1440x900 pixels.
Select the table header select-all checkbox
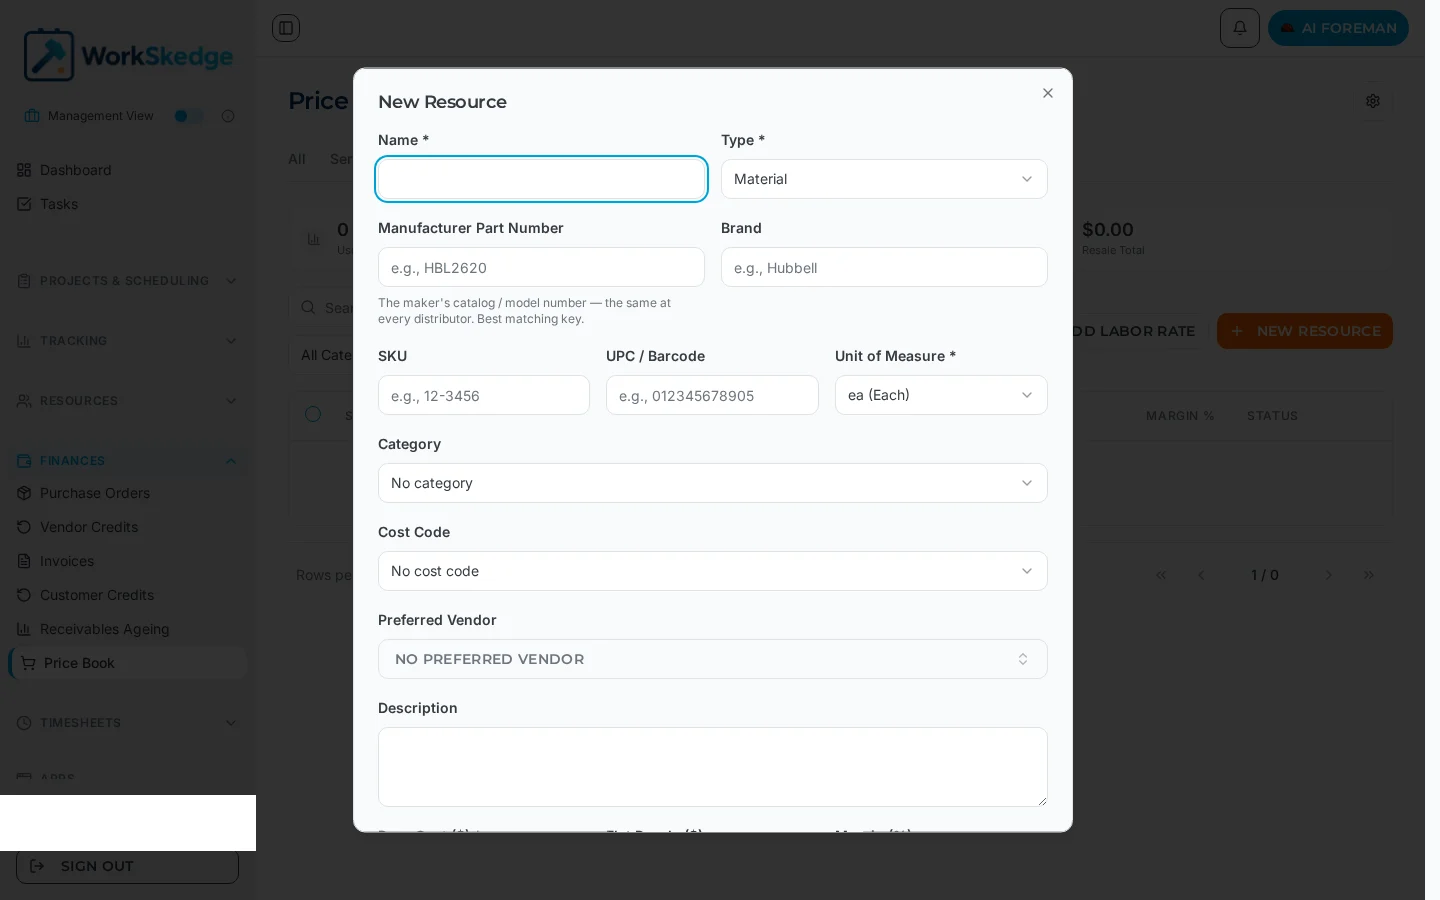tap(313, 414)
